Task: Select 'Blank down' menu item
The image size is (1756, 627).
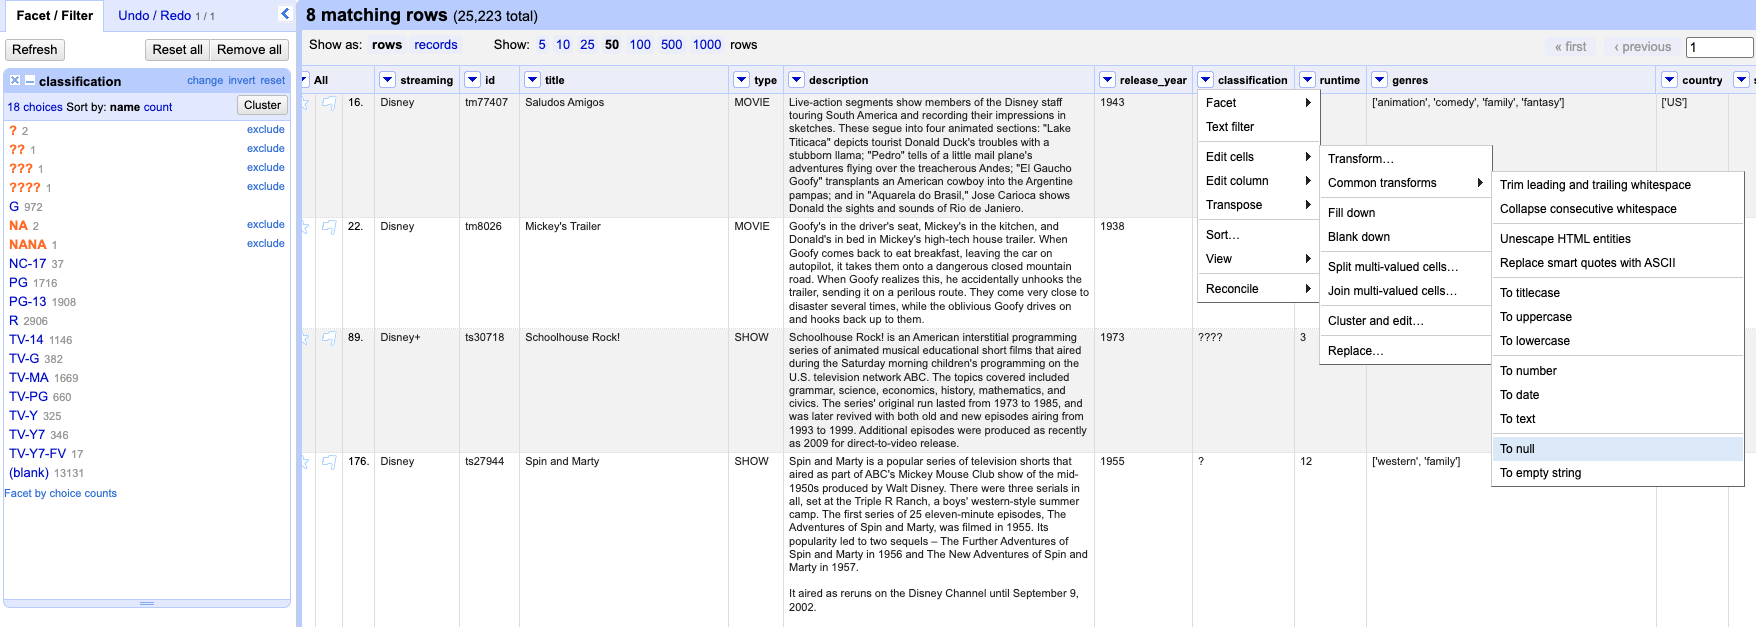Action: click(1406, 237)
